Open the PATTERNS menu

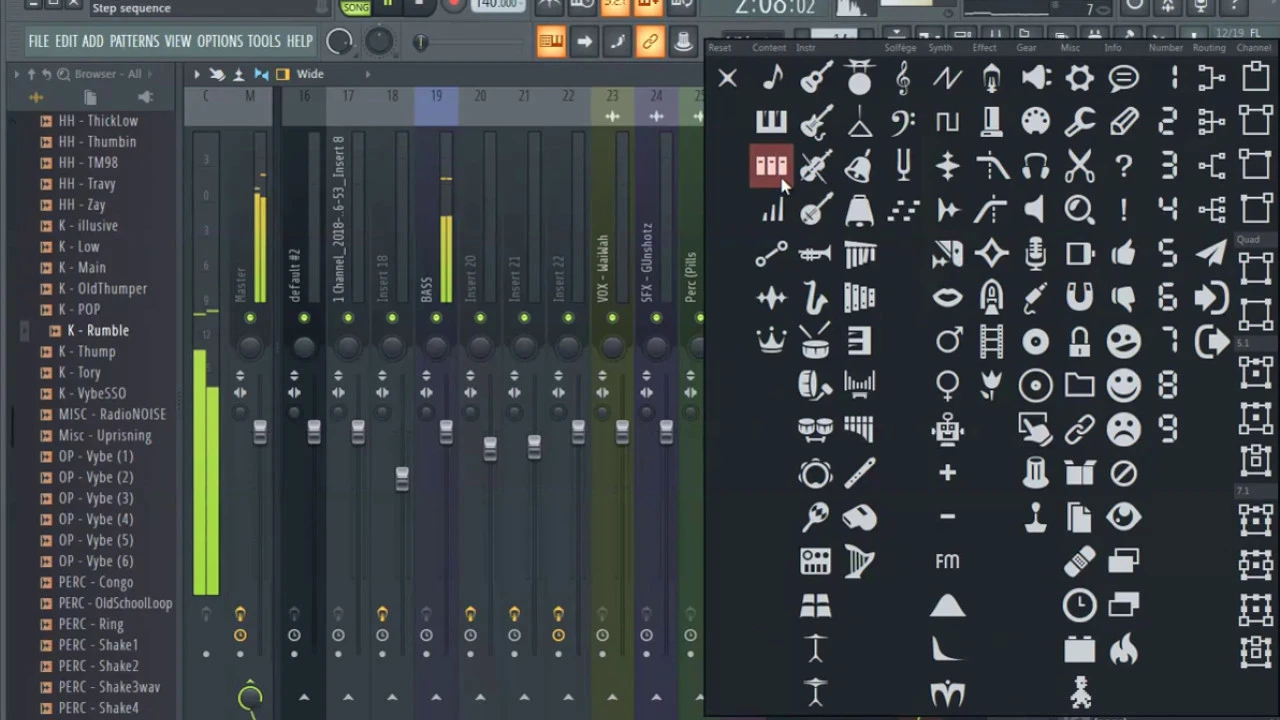134,41
